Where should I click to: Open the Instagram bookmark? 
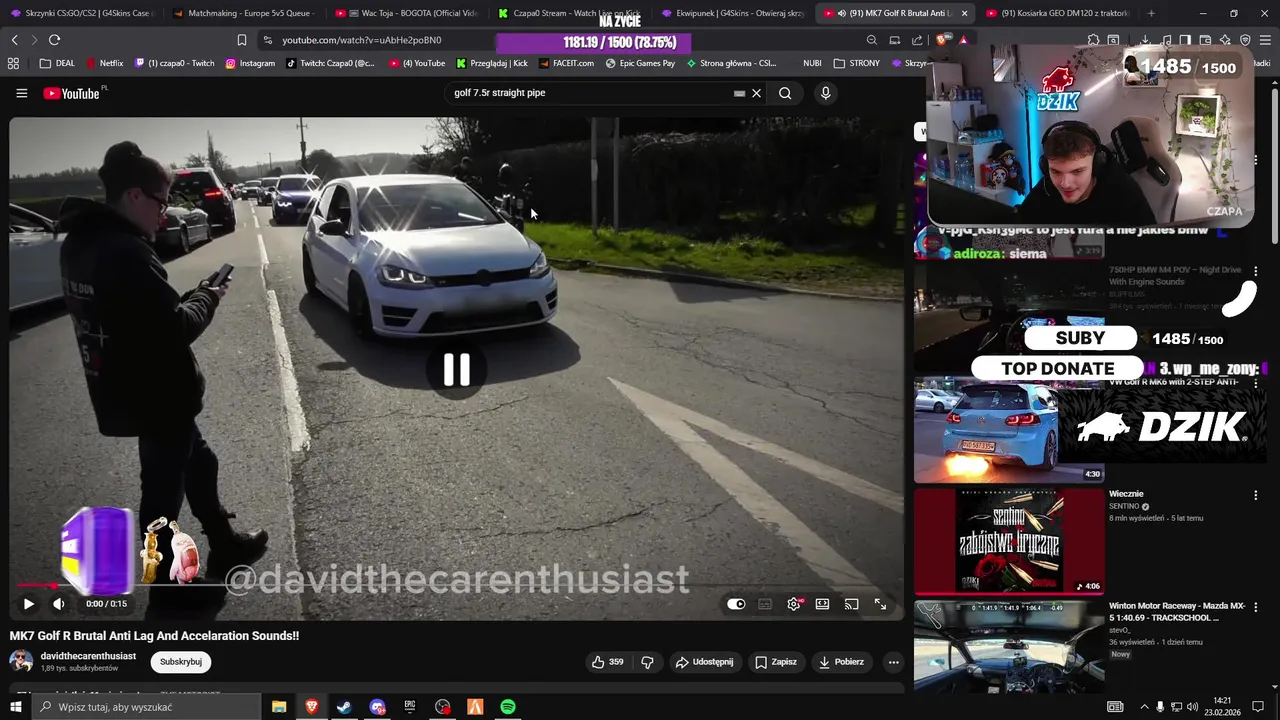pyautogui.click(x=250, y=63)
